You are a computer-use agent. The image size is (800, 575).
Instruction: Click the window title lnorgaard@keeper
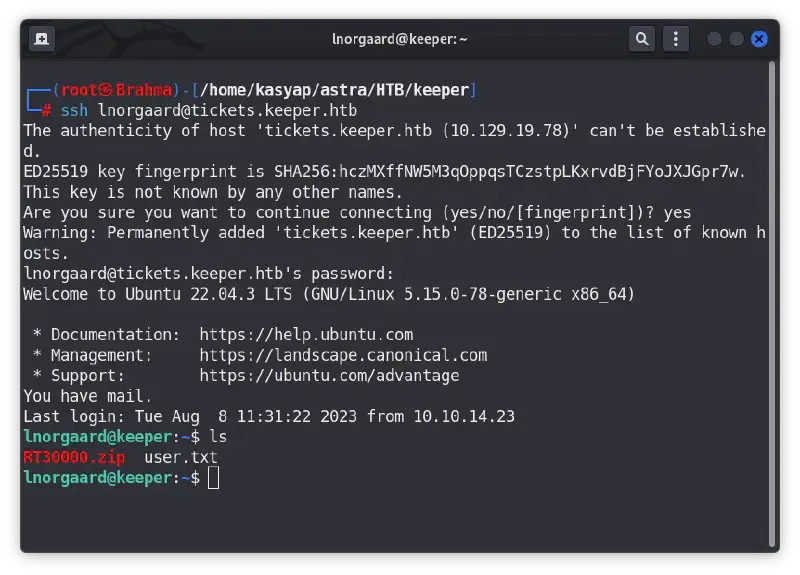pyautogui.click(x=400, y=39)
